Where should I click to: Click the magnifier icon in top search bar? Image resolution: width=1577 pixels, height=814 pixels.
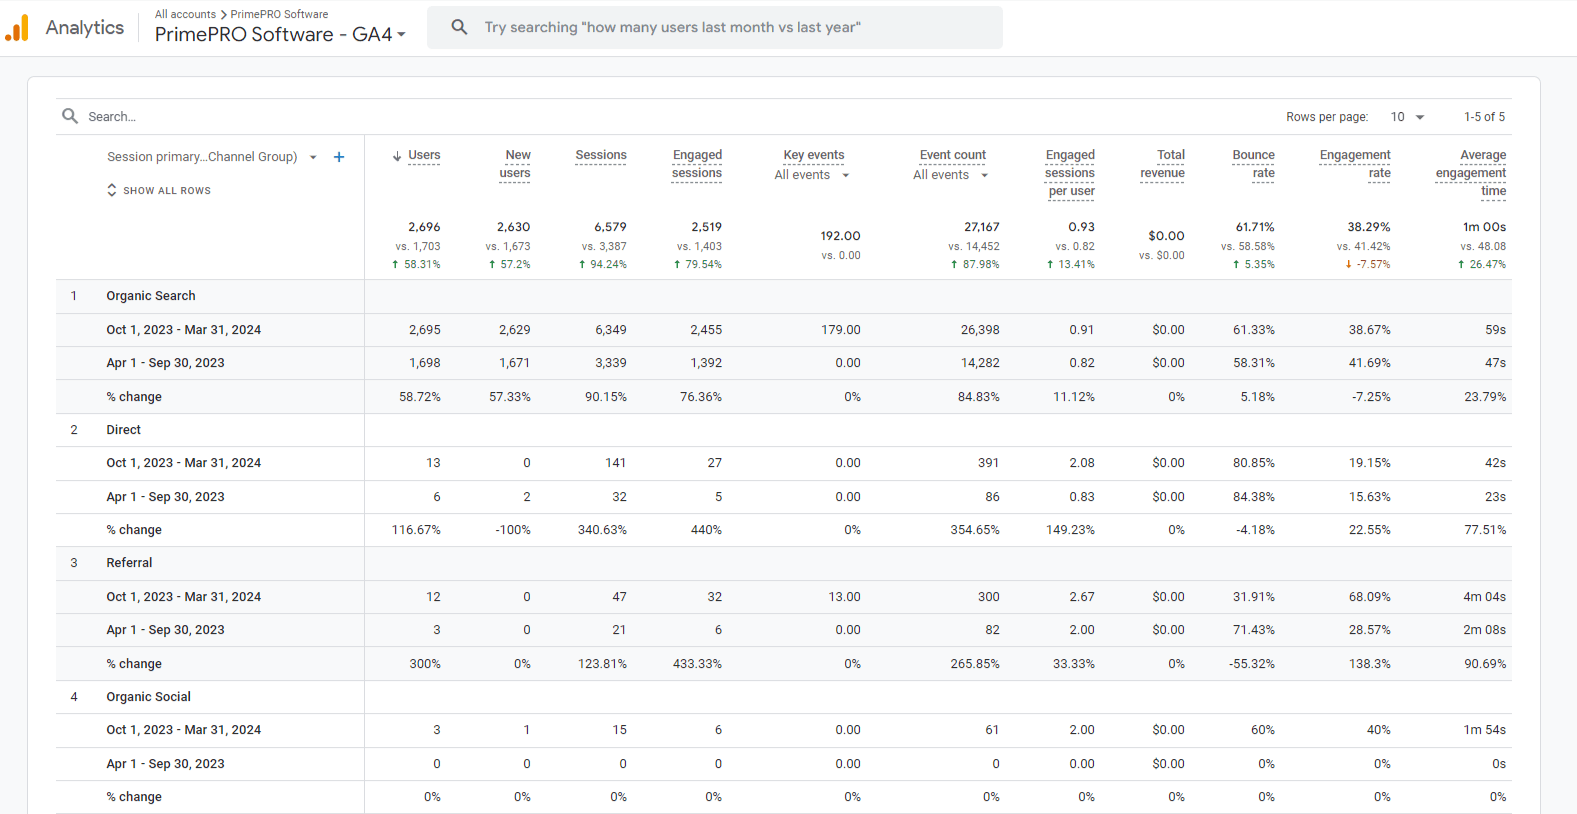click(x=459, y=27)
